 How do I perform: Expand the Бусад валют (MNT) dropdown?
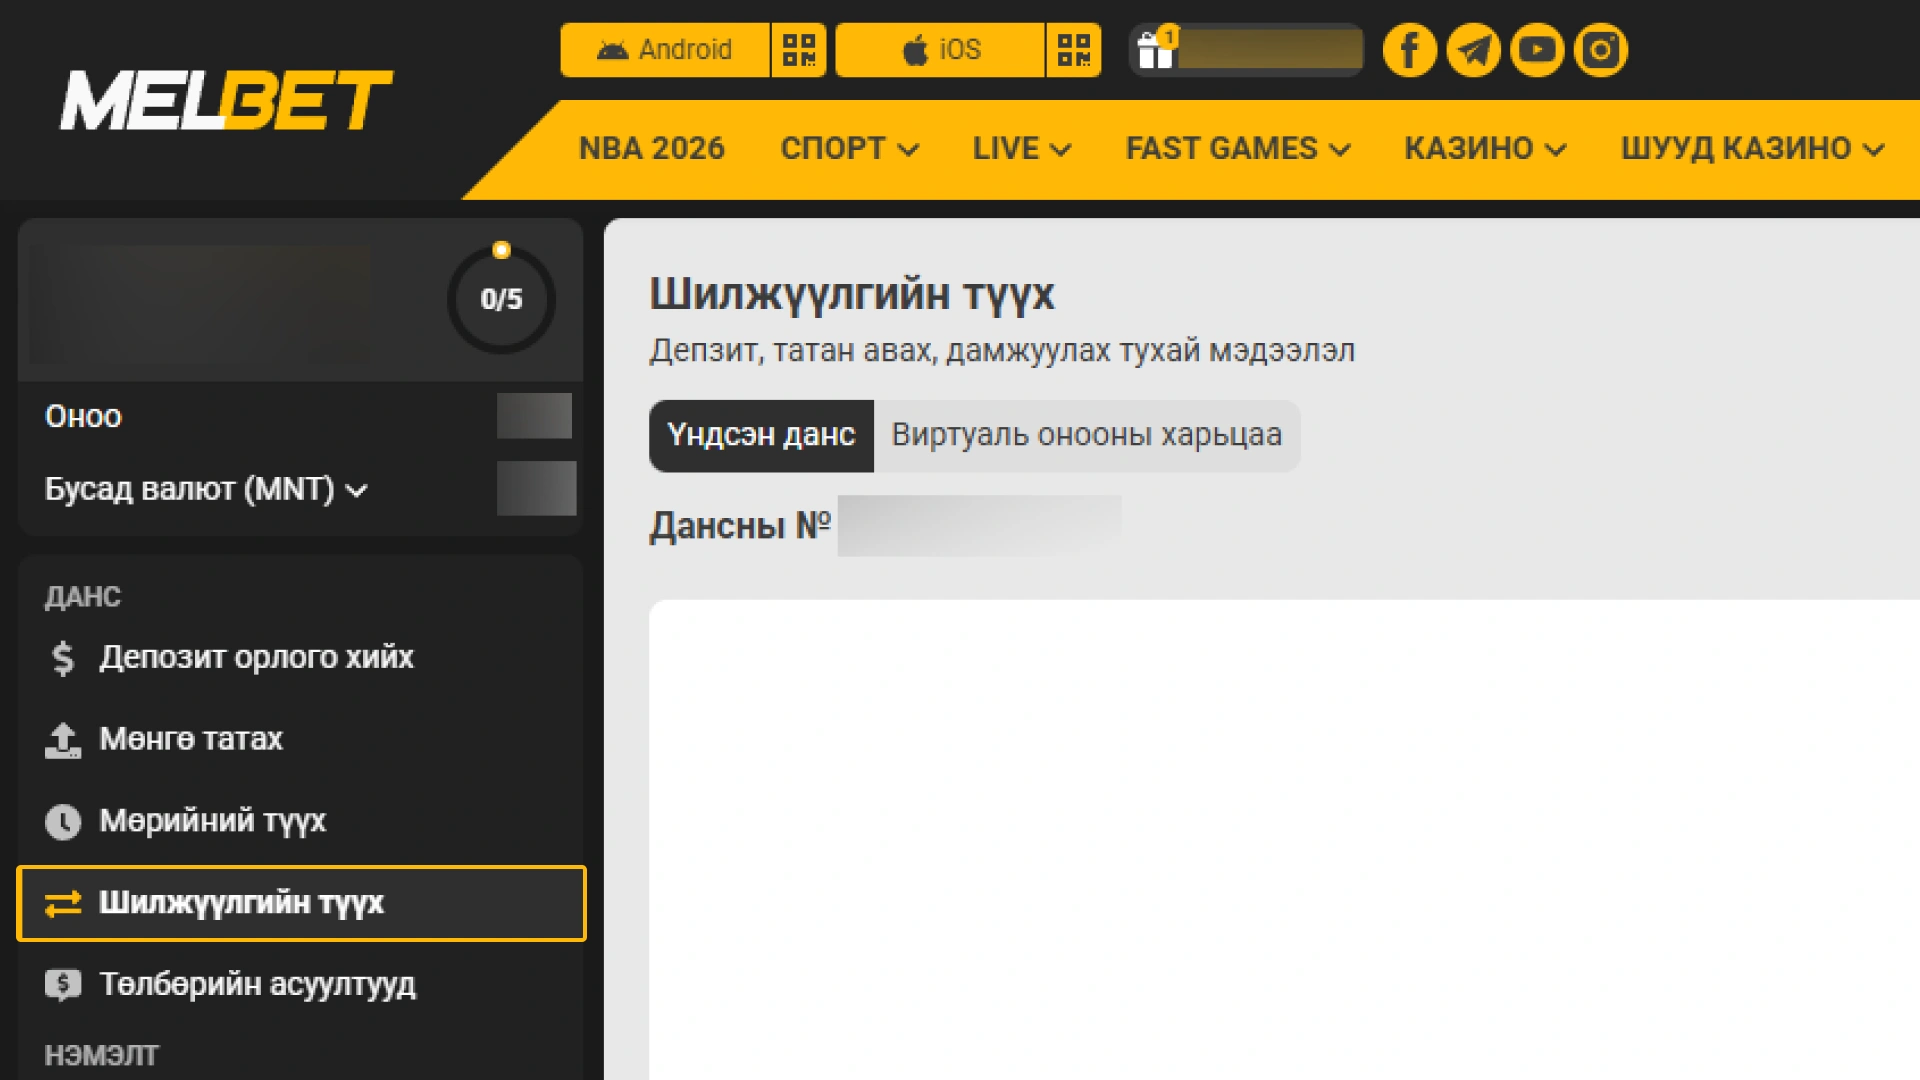pyautogui.click(x=206, y=489)
